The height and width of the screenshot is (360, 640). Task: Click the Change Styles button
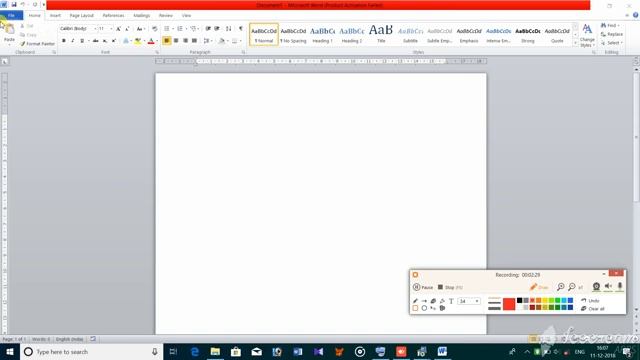click(587, 36)
